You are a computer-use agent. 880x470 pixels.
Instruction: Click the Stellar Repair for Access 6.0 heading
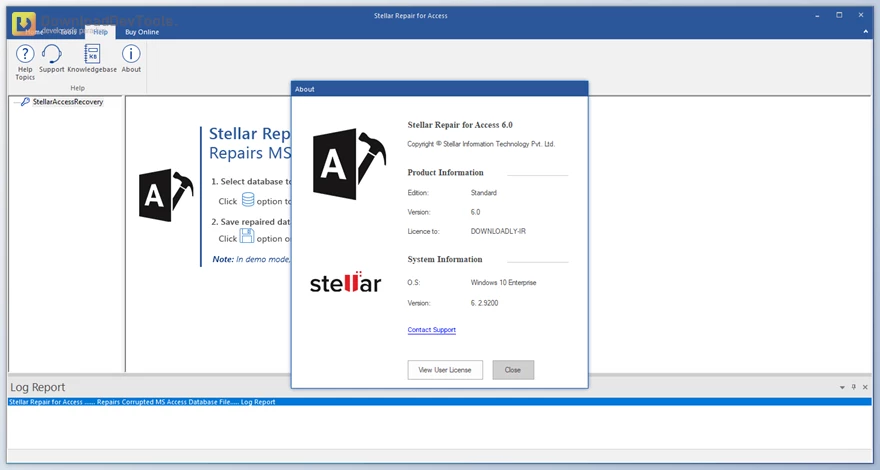click(x=460, y=125)
